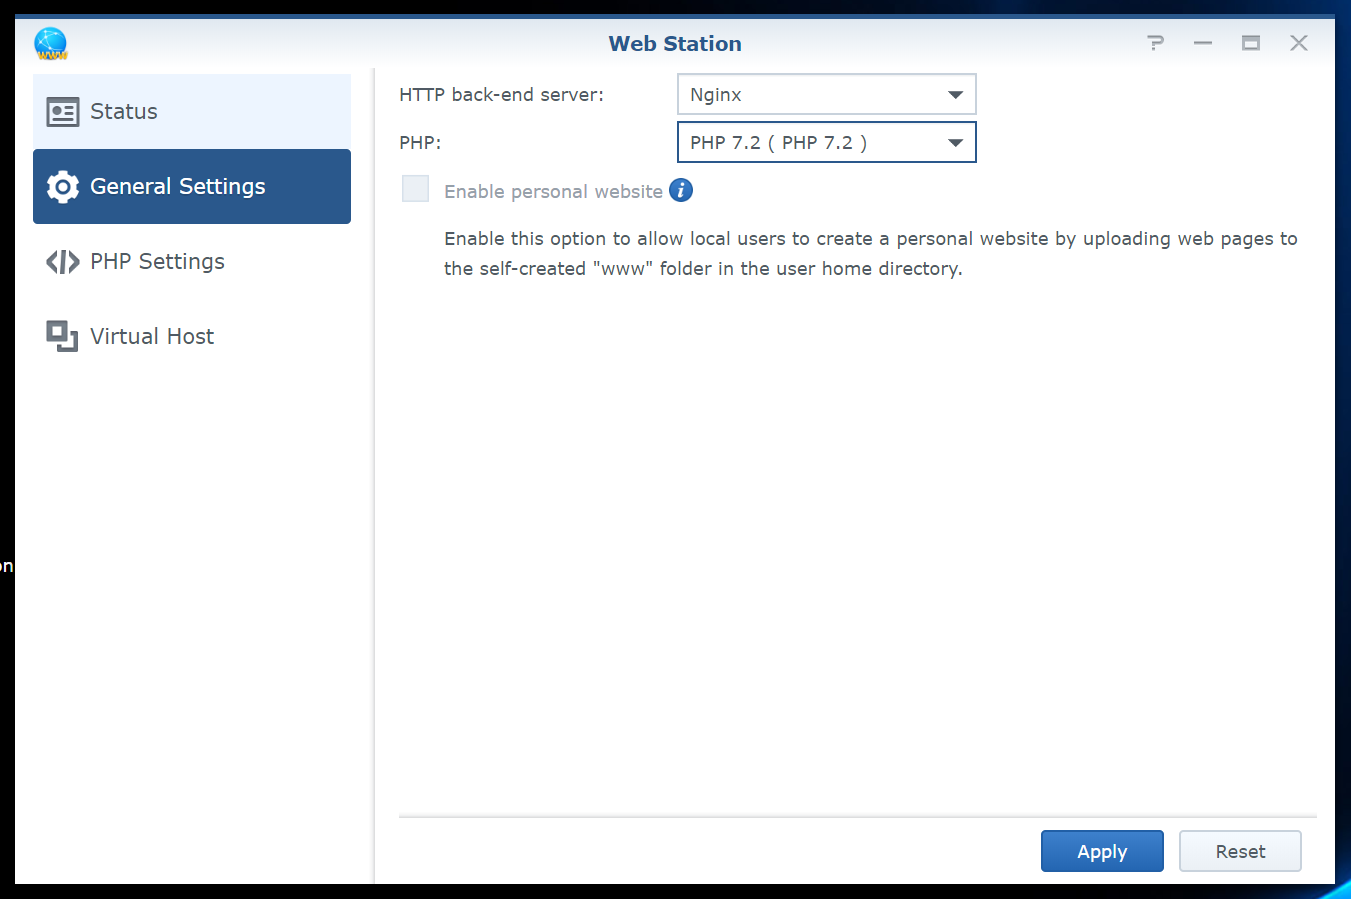Click the Reset button
This screenshot has width=1351, height=899.
(x=1240, y=851)
